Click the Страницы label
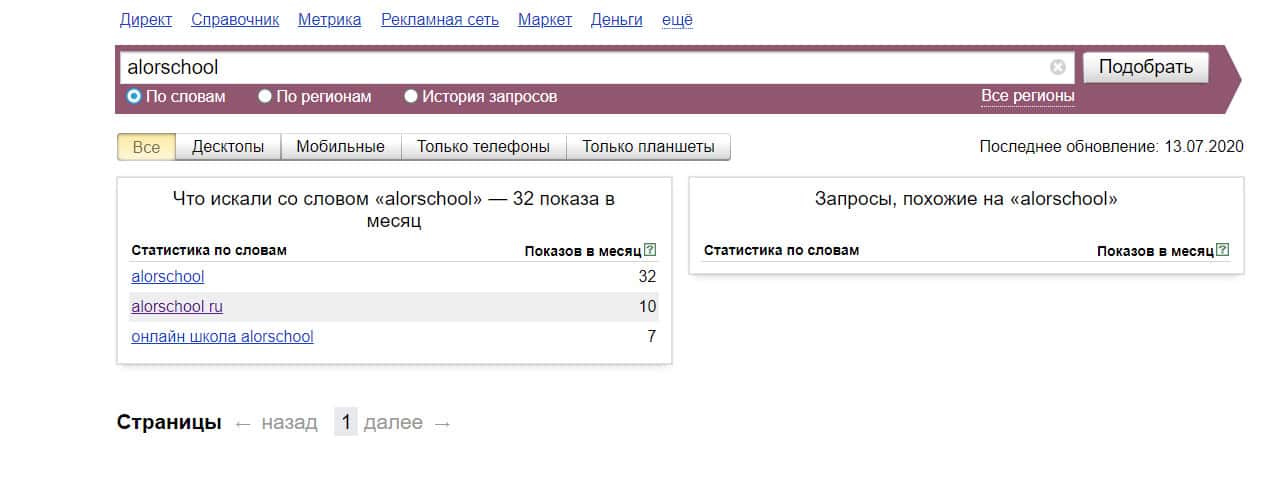1271x496 pixels. click(169, 422)
